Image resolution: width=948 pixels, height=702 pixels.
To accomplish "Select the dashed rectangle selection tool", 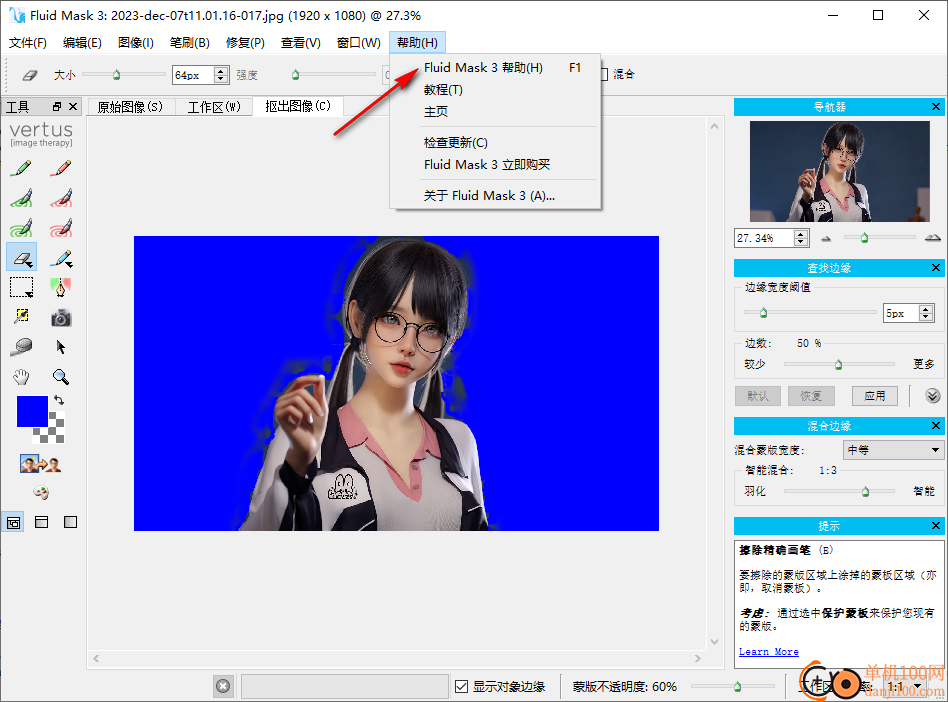I will 21,287.
